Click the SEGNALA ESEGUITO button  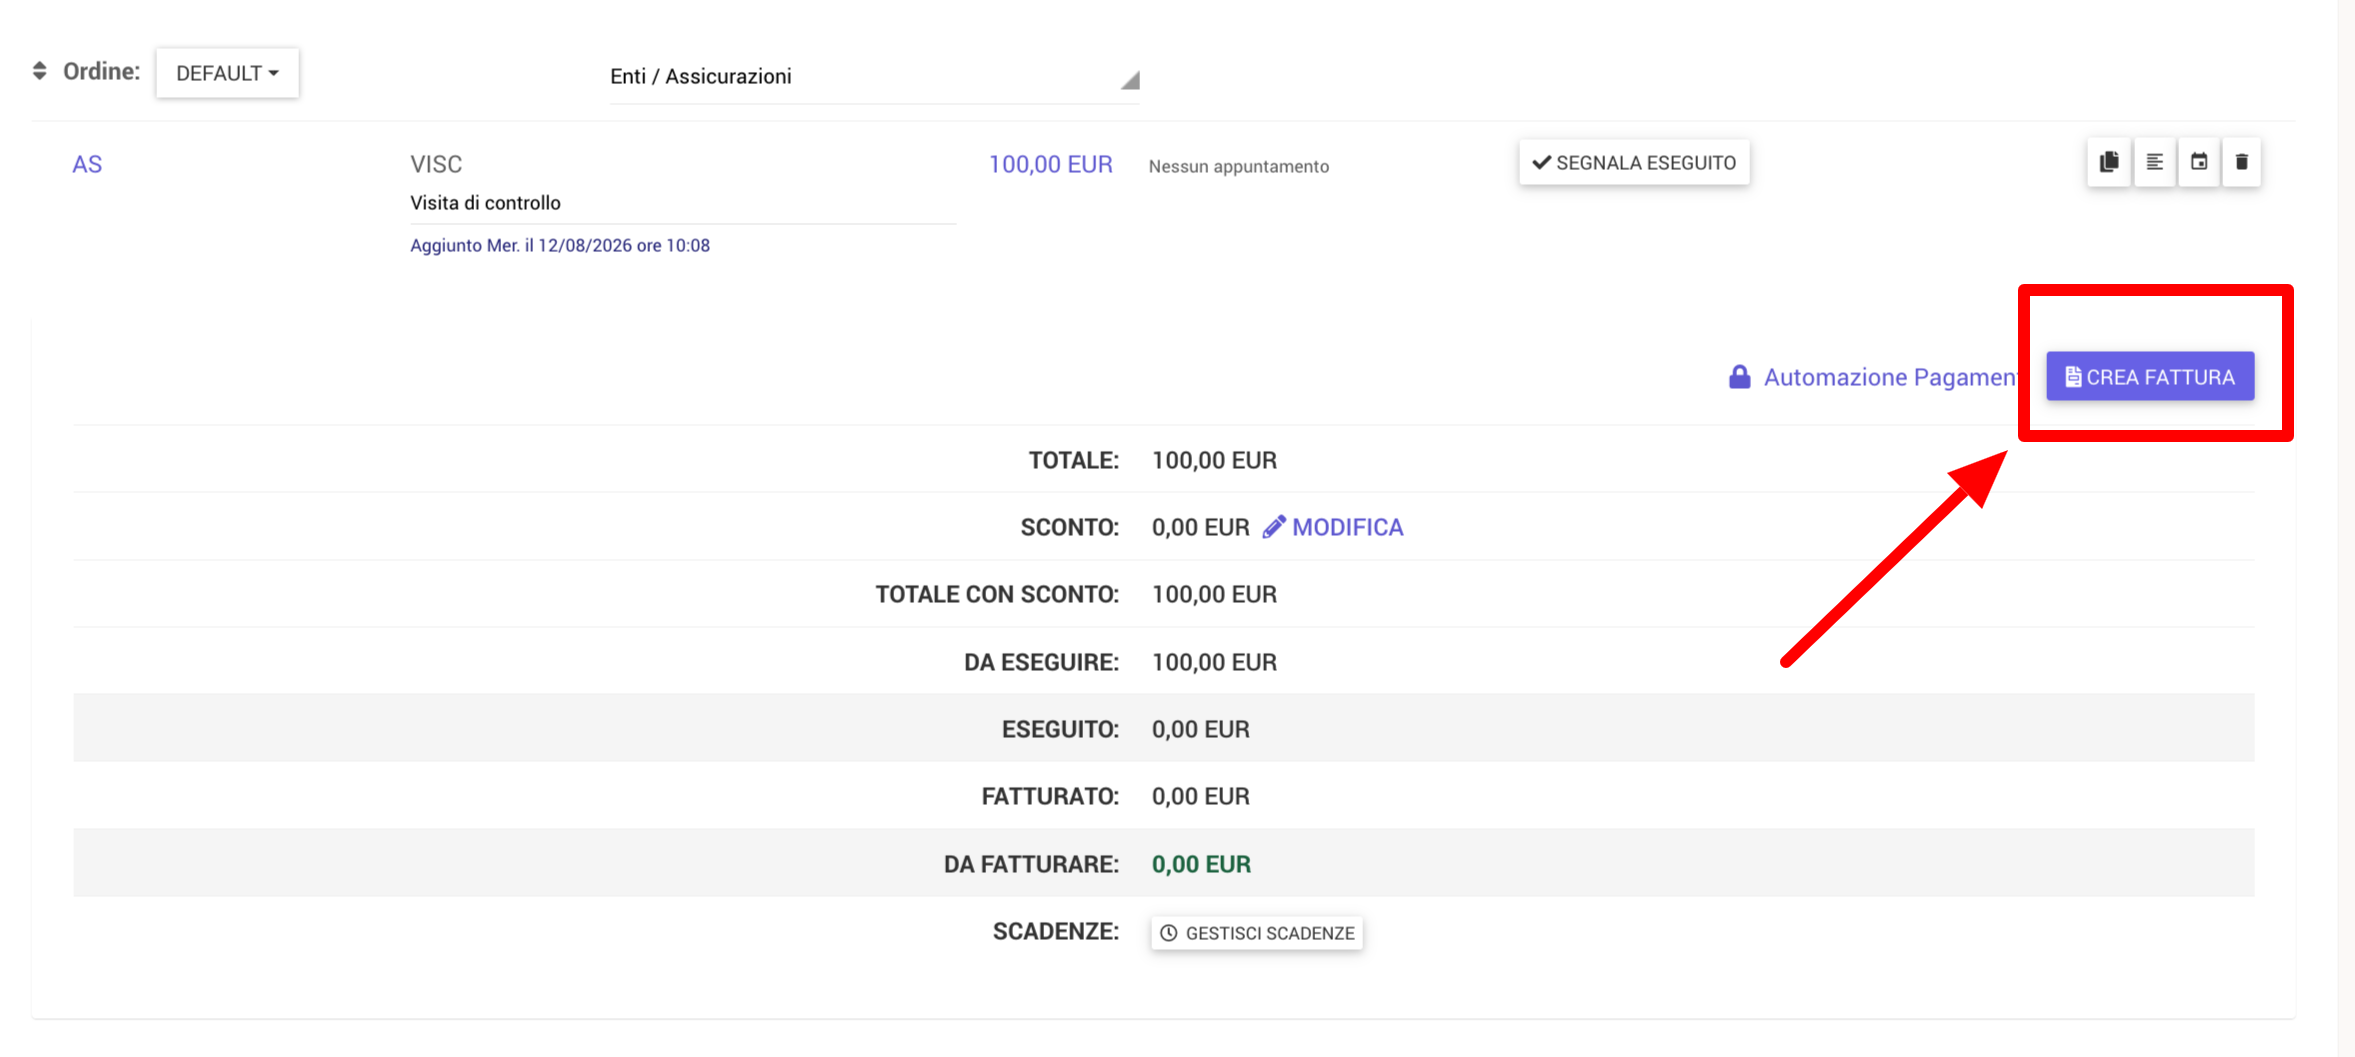[1634, 162]
